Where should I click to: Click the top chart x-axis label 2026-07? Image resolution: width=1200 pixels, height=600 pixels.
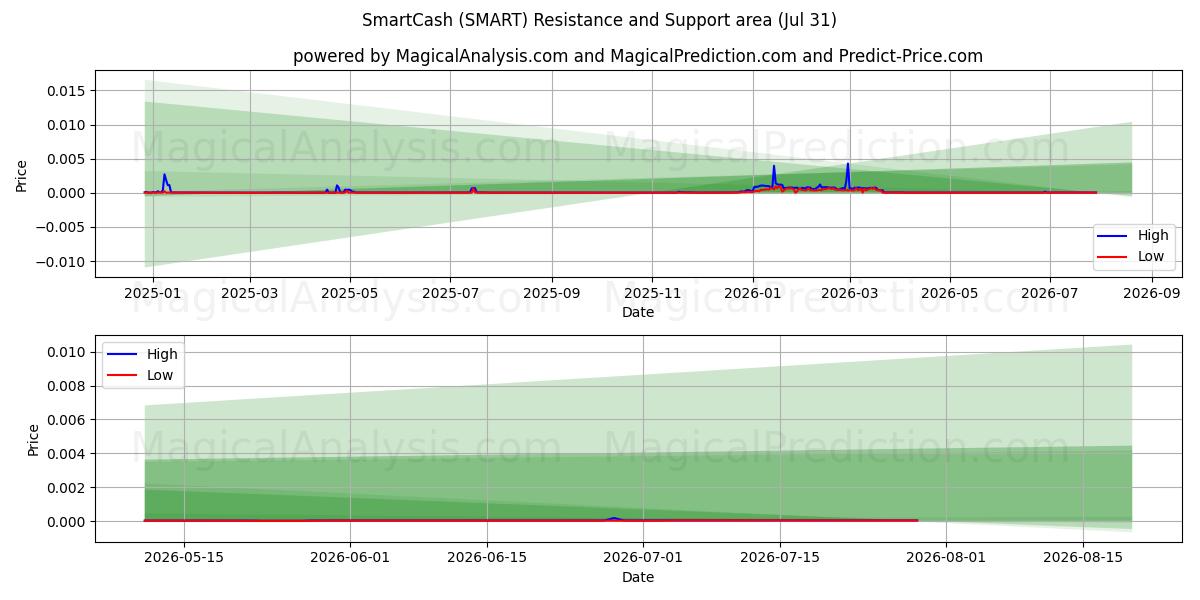(1049, 294)
